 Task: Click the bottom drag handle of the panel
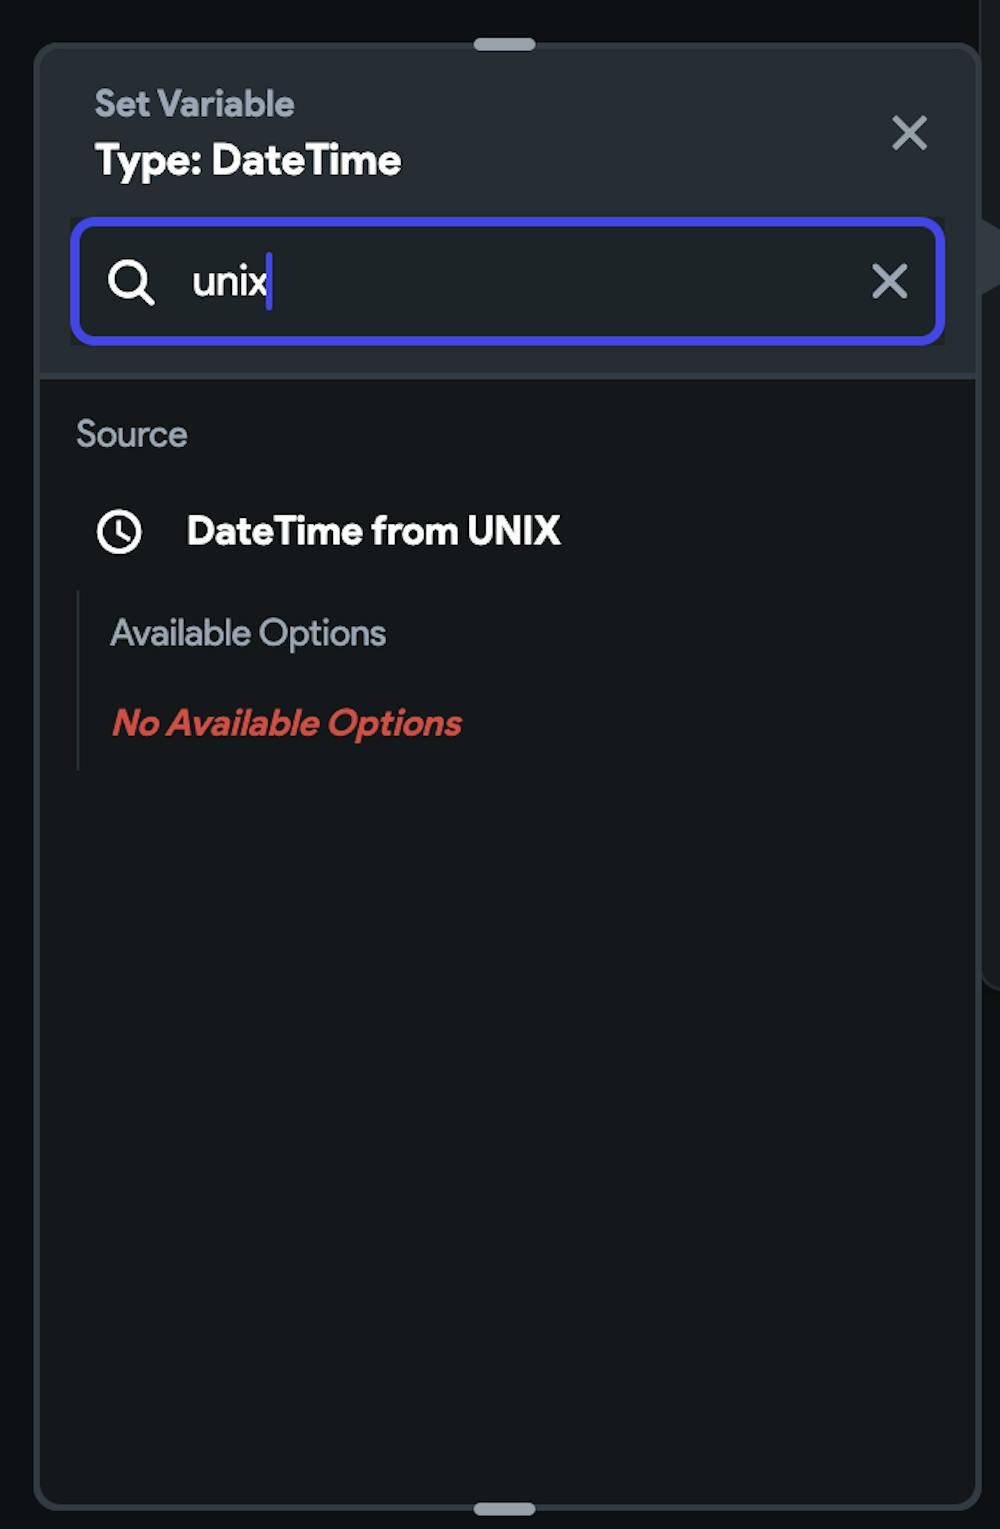coord(505,1508)
